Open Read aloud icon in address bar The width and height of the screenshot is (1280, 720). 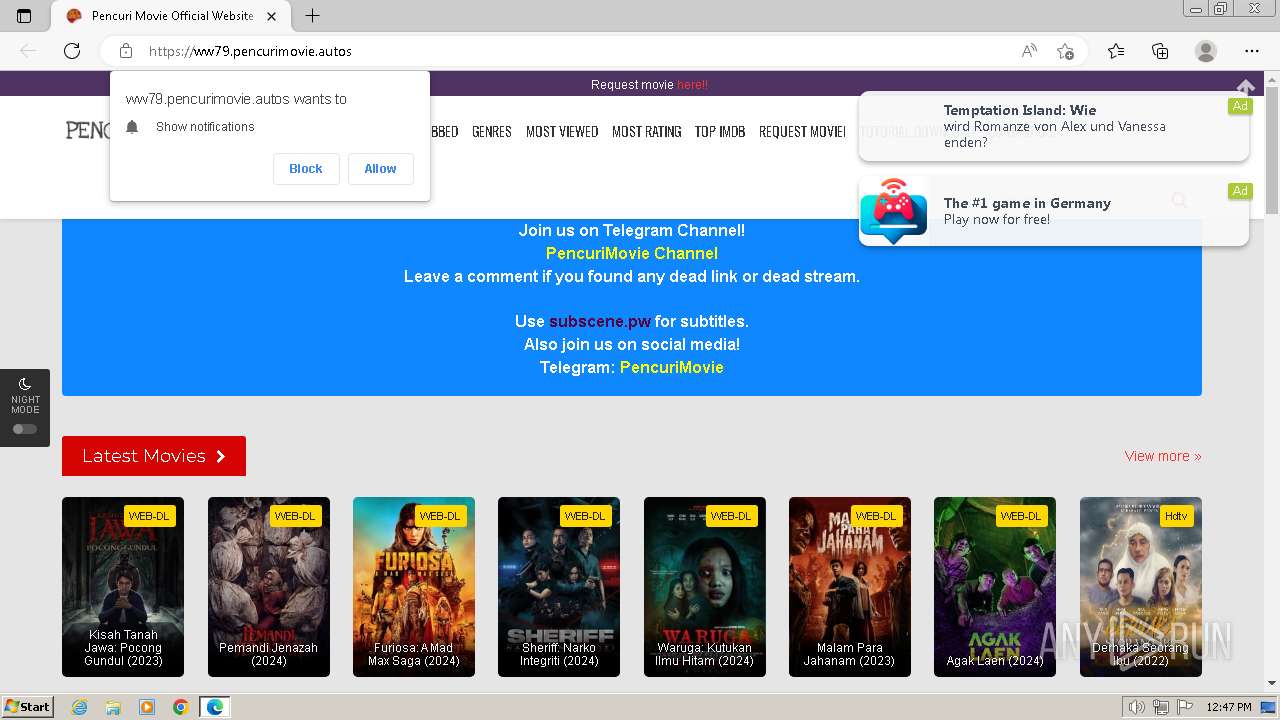(x=1029, y=51)
